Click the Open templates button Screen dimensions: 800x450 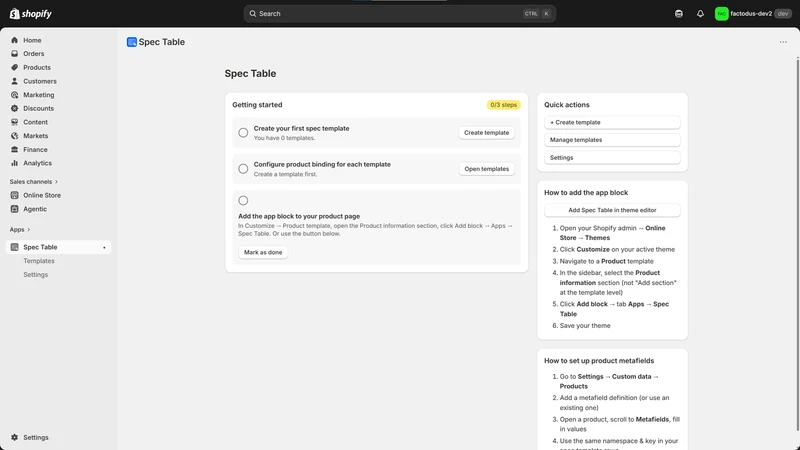pyautogui.click(x=486, y=169)
